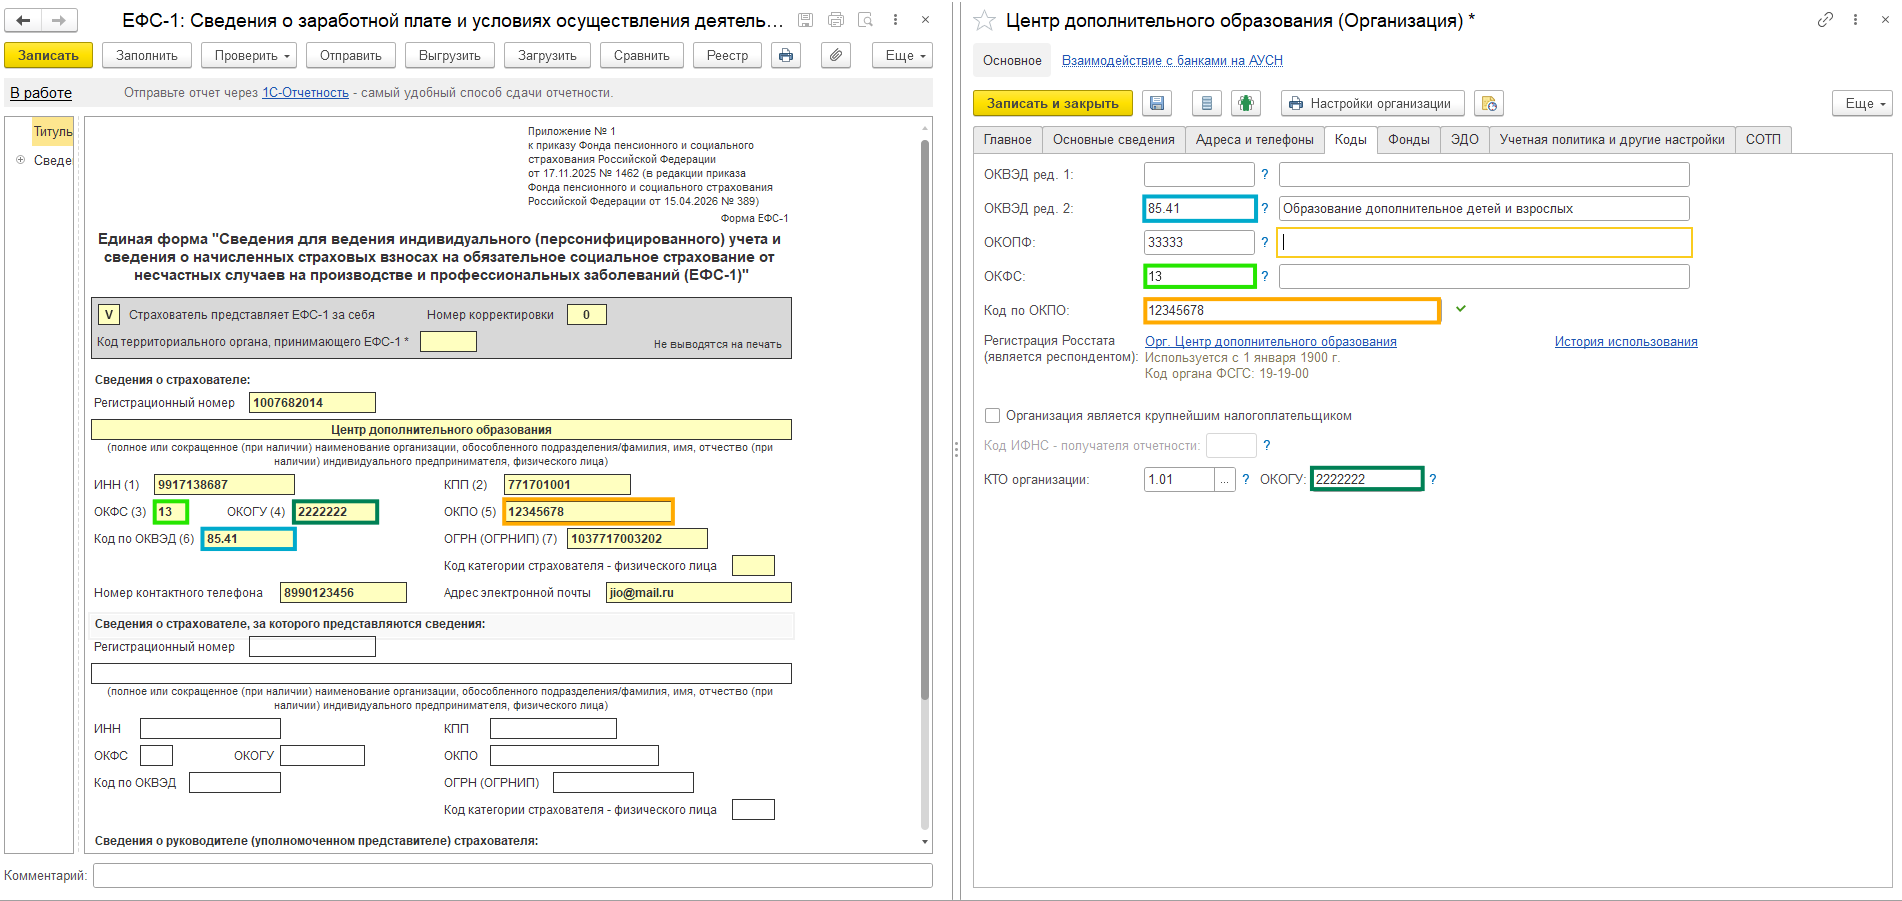The height and width of the screenshot is (901, 1902).
Task: Copy link to organization using chain icon
Action: (1825, 20)
